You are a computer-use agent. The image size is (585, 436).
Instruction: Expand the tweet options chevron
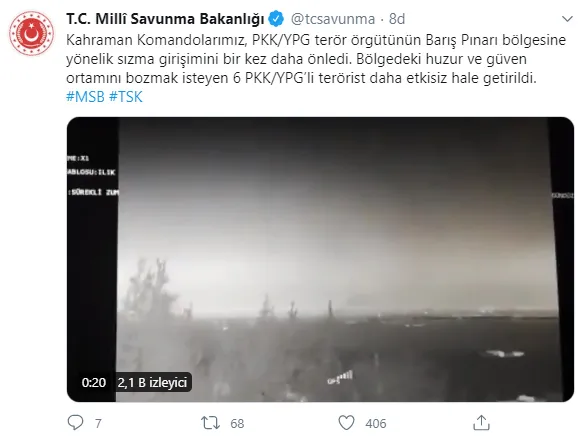pyautogui.click(x=567, y=19)
